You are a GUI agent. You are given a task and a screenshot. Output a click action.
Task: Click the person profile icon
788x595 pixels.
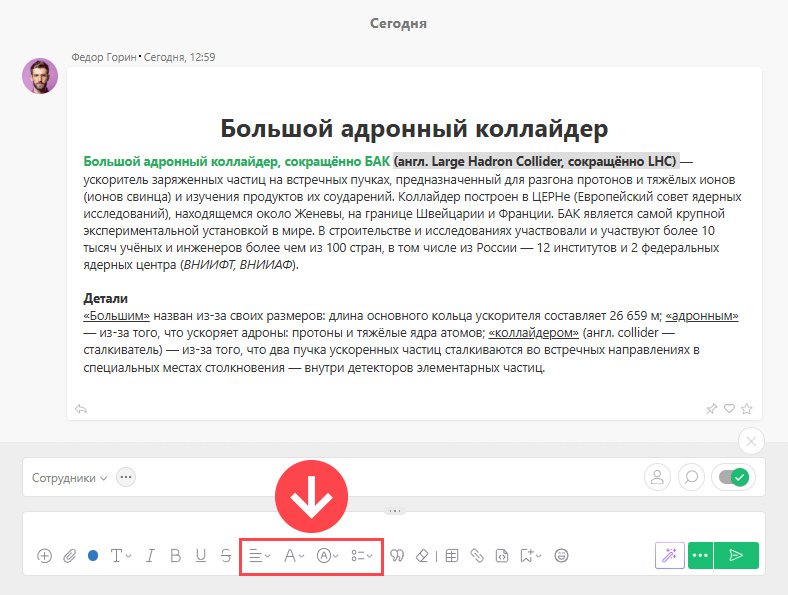(x=657, y=477)
